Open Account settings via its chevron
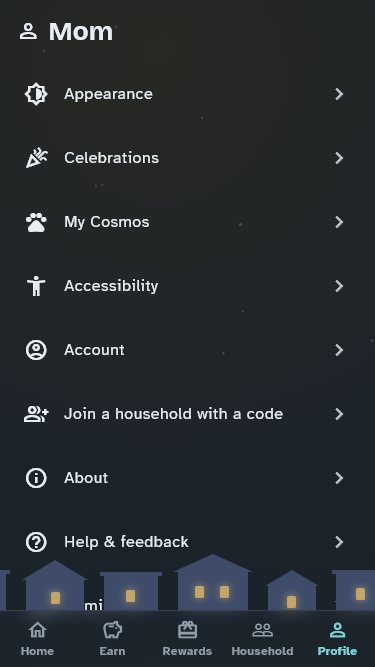The height and width of the screenshot is (667, 375). click(x=339, y=350)
